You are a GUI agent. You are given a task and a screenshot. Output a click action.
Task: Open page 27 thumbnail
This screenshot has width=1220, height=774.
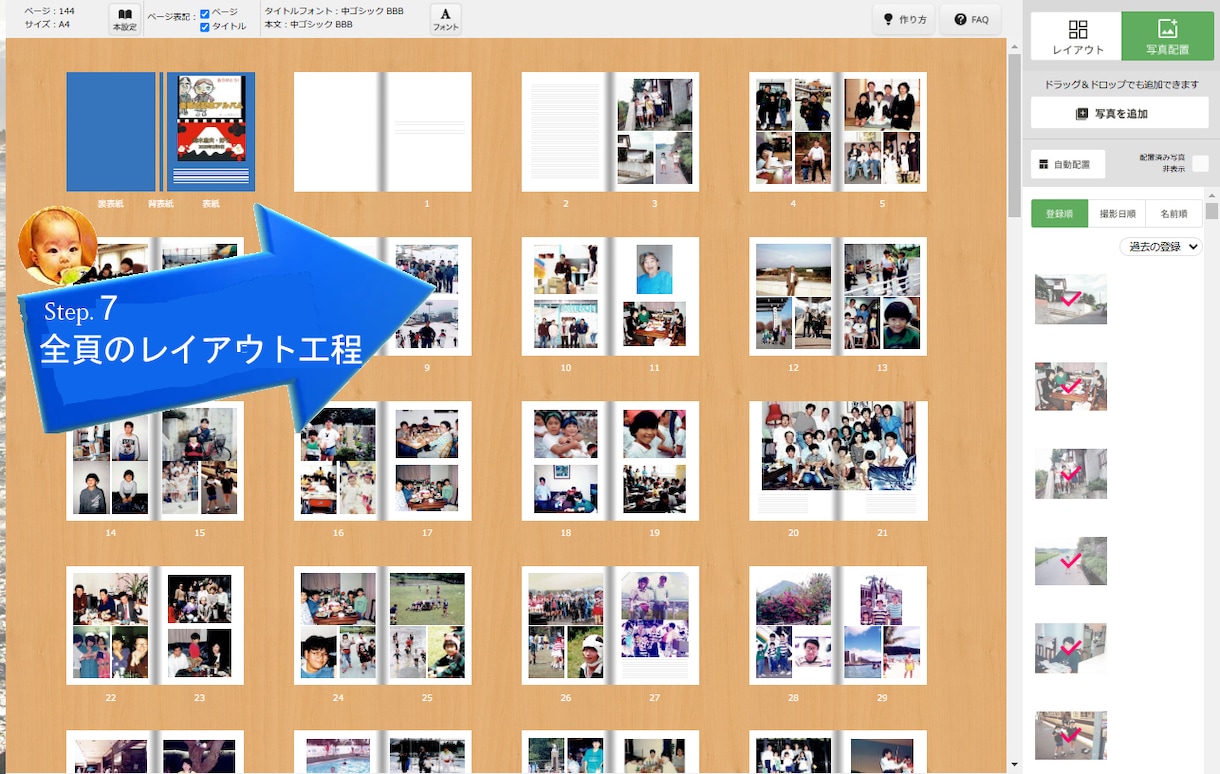(x=654, y=625)
